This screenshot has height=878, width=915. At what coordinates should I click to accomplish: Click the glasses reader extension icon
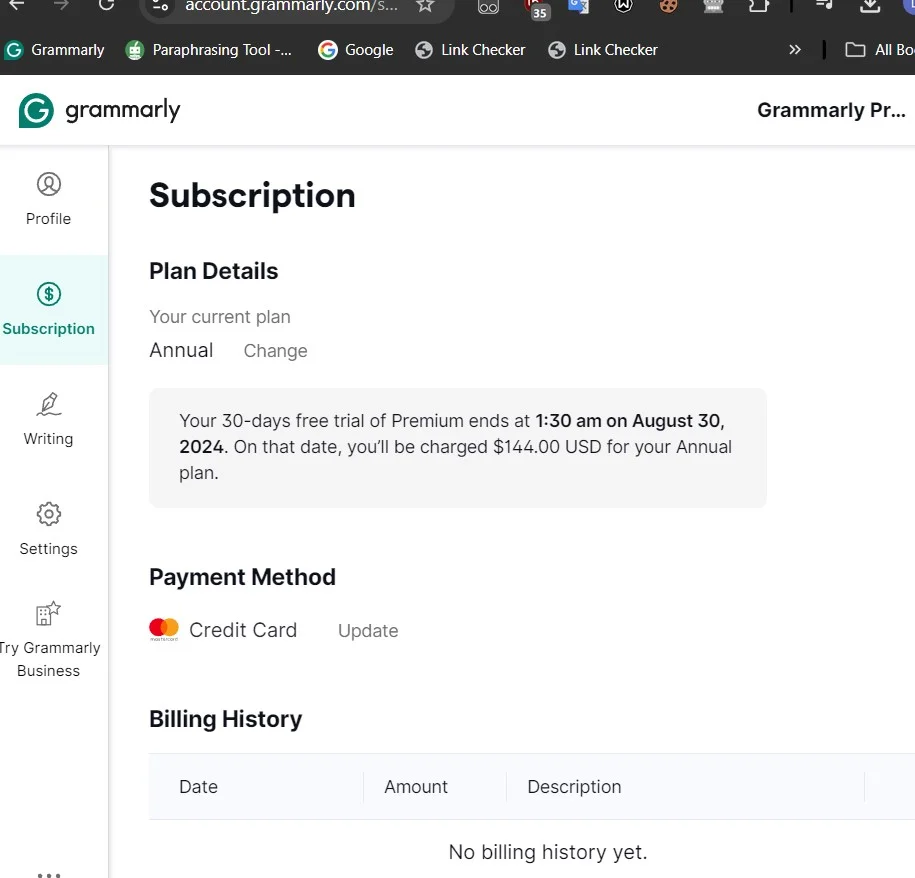(488, 6)
